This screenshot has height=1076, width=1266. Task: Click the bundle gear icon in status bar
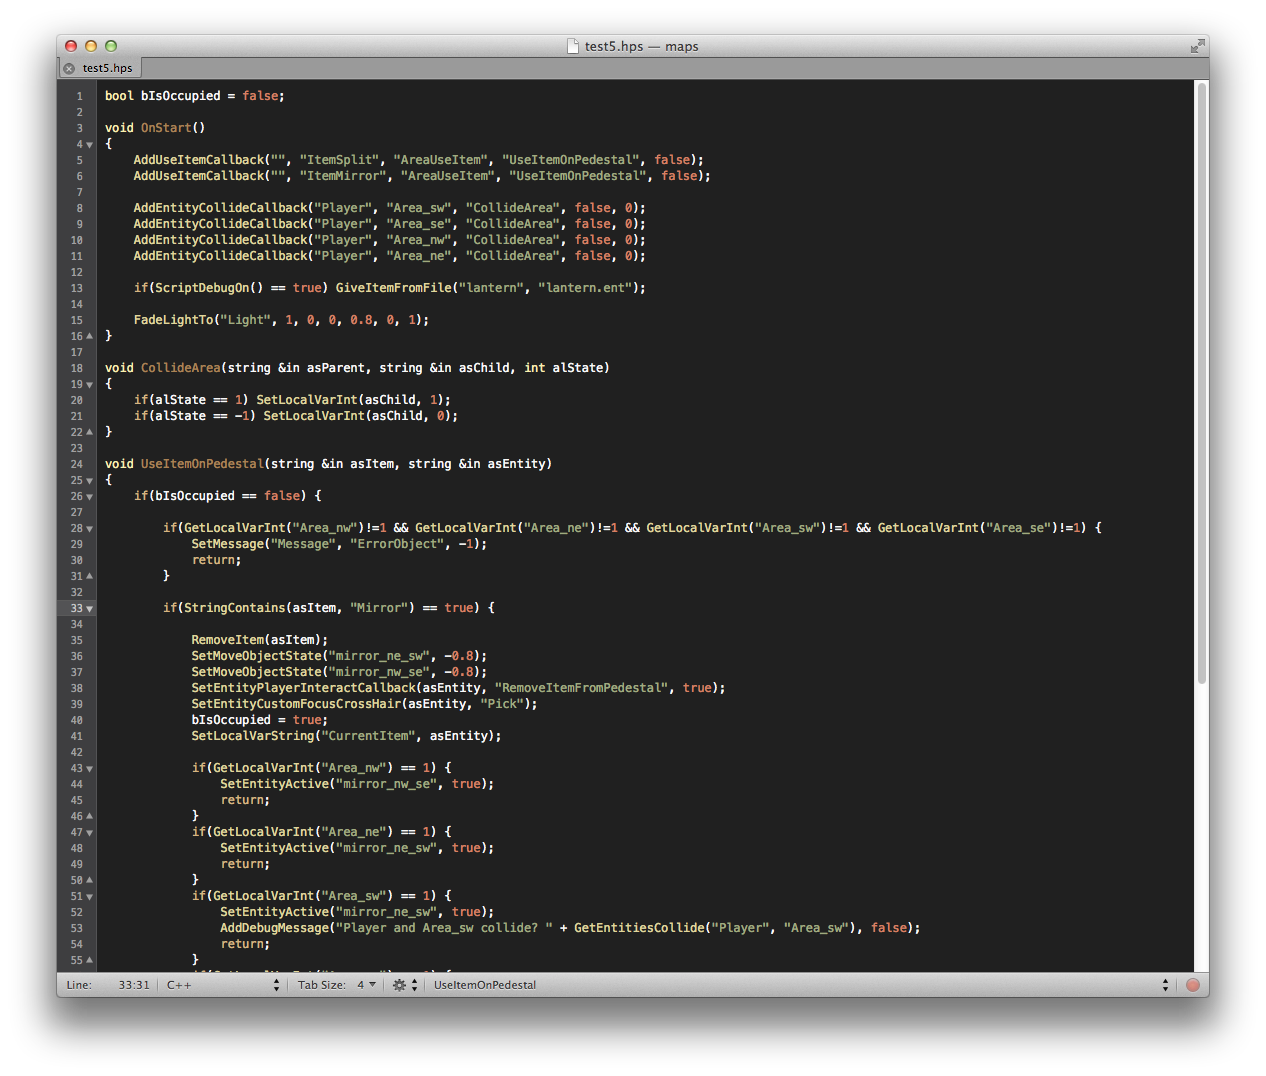click(x=400, y=985)
